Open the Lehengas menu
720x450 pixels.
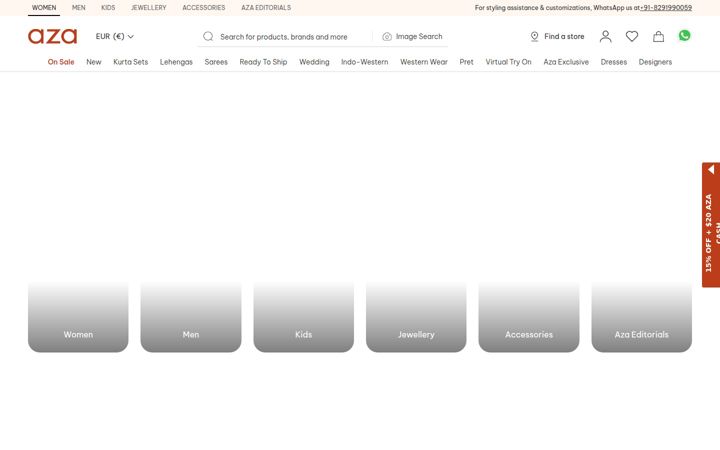[x=176, y=62]
